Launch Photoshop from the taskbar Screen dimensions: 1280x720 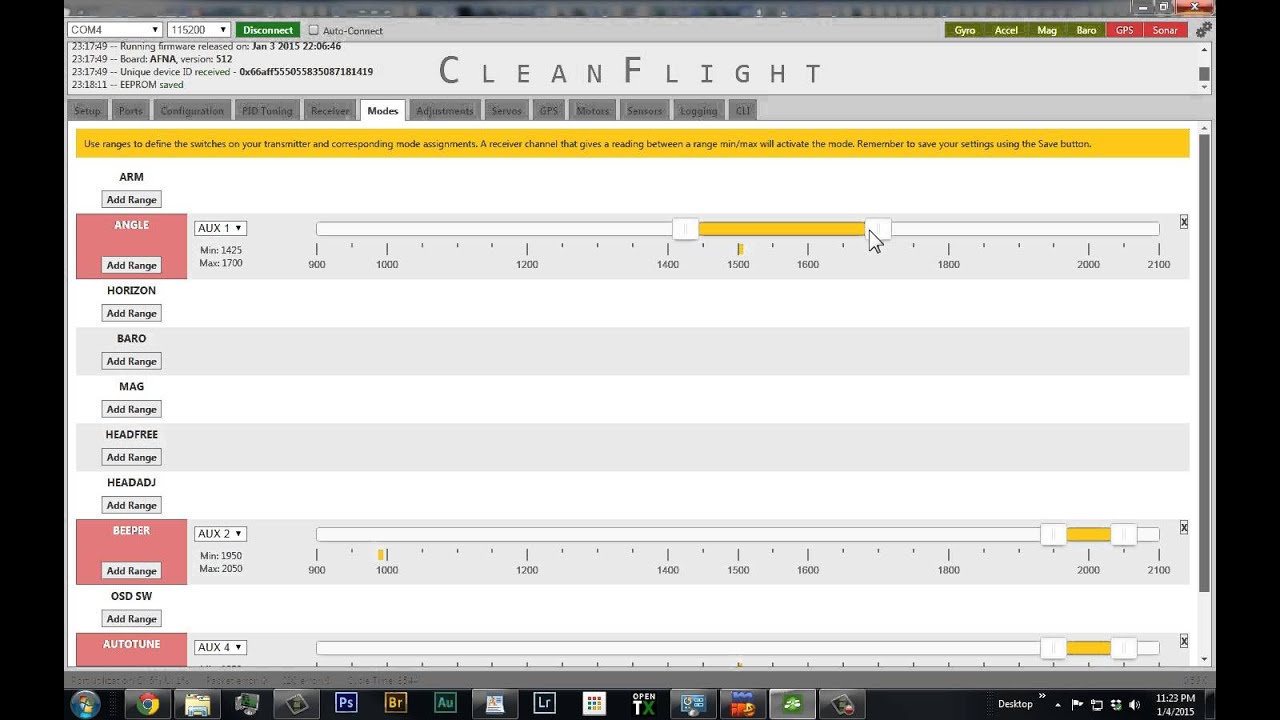point(346,704)
